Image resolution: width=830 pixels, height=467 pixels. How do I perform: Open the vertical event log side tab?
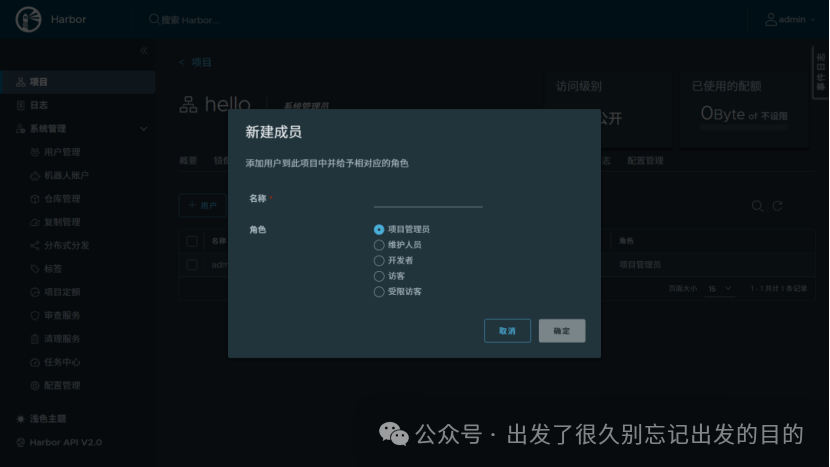coord(820,72)
